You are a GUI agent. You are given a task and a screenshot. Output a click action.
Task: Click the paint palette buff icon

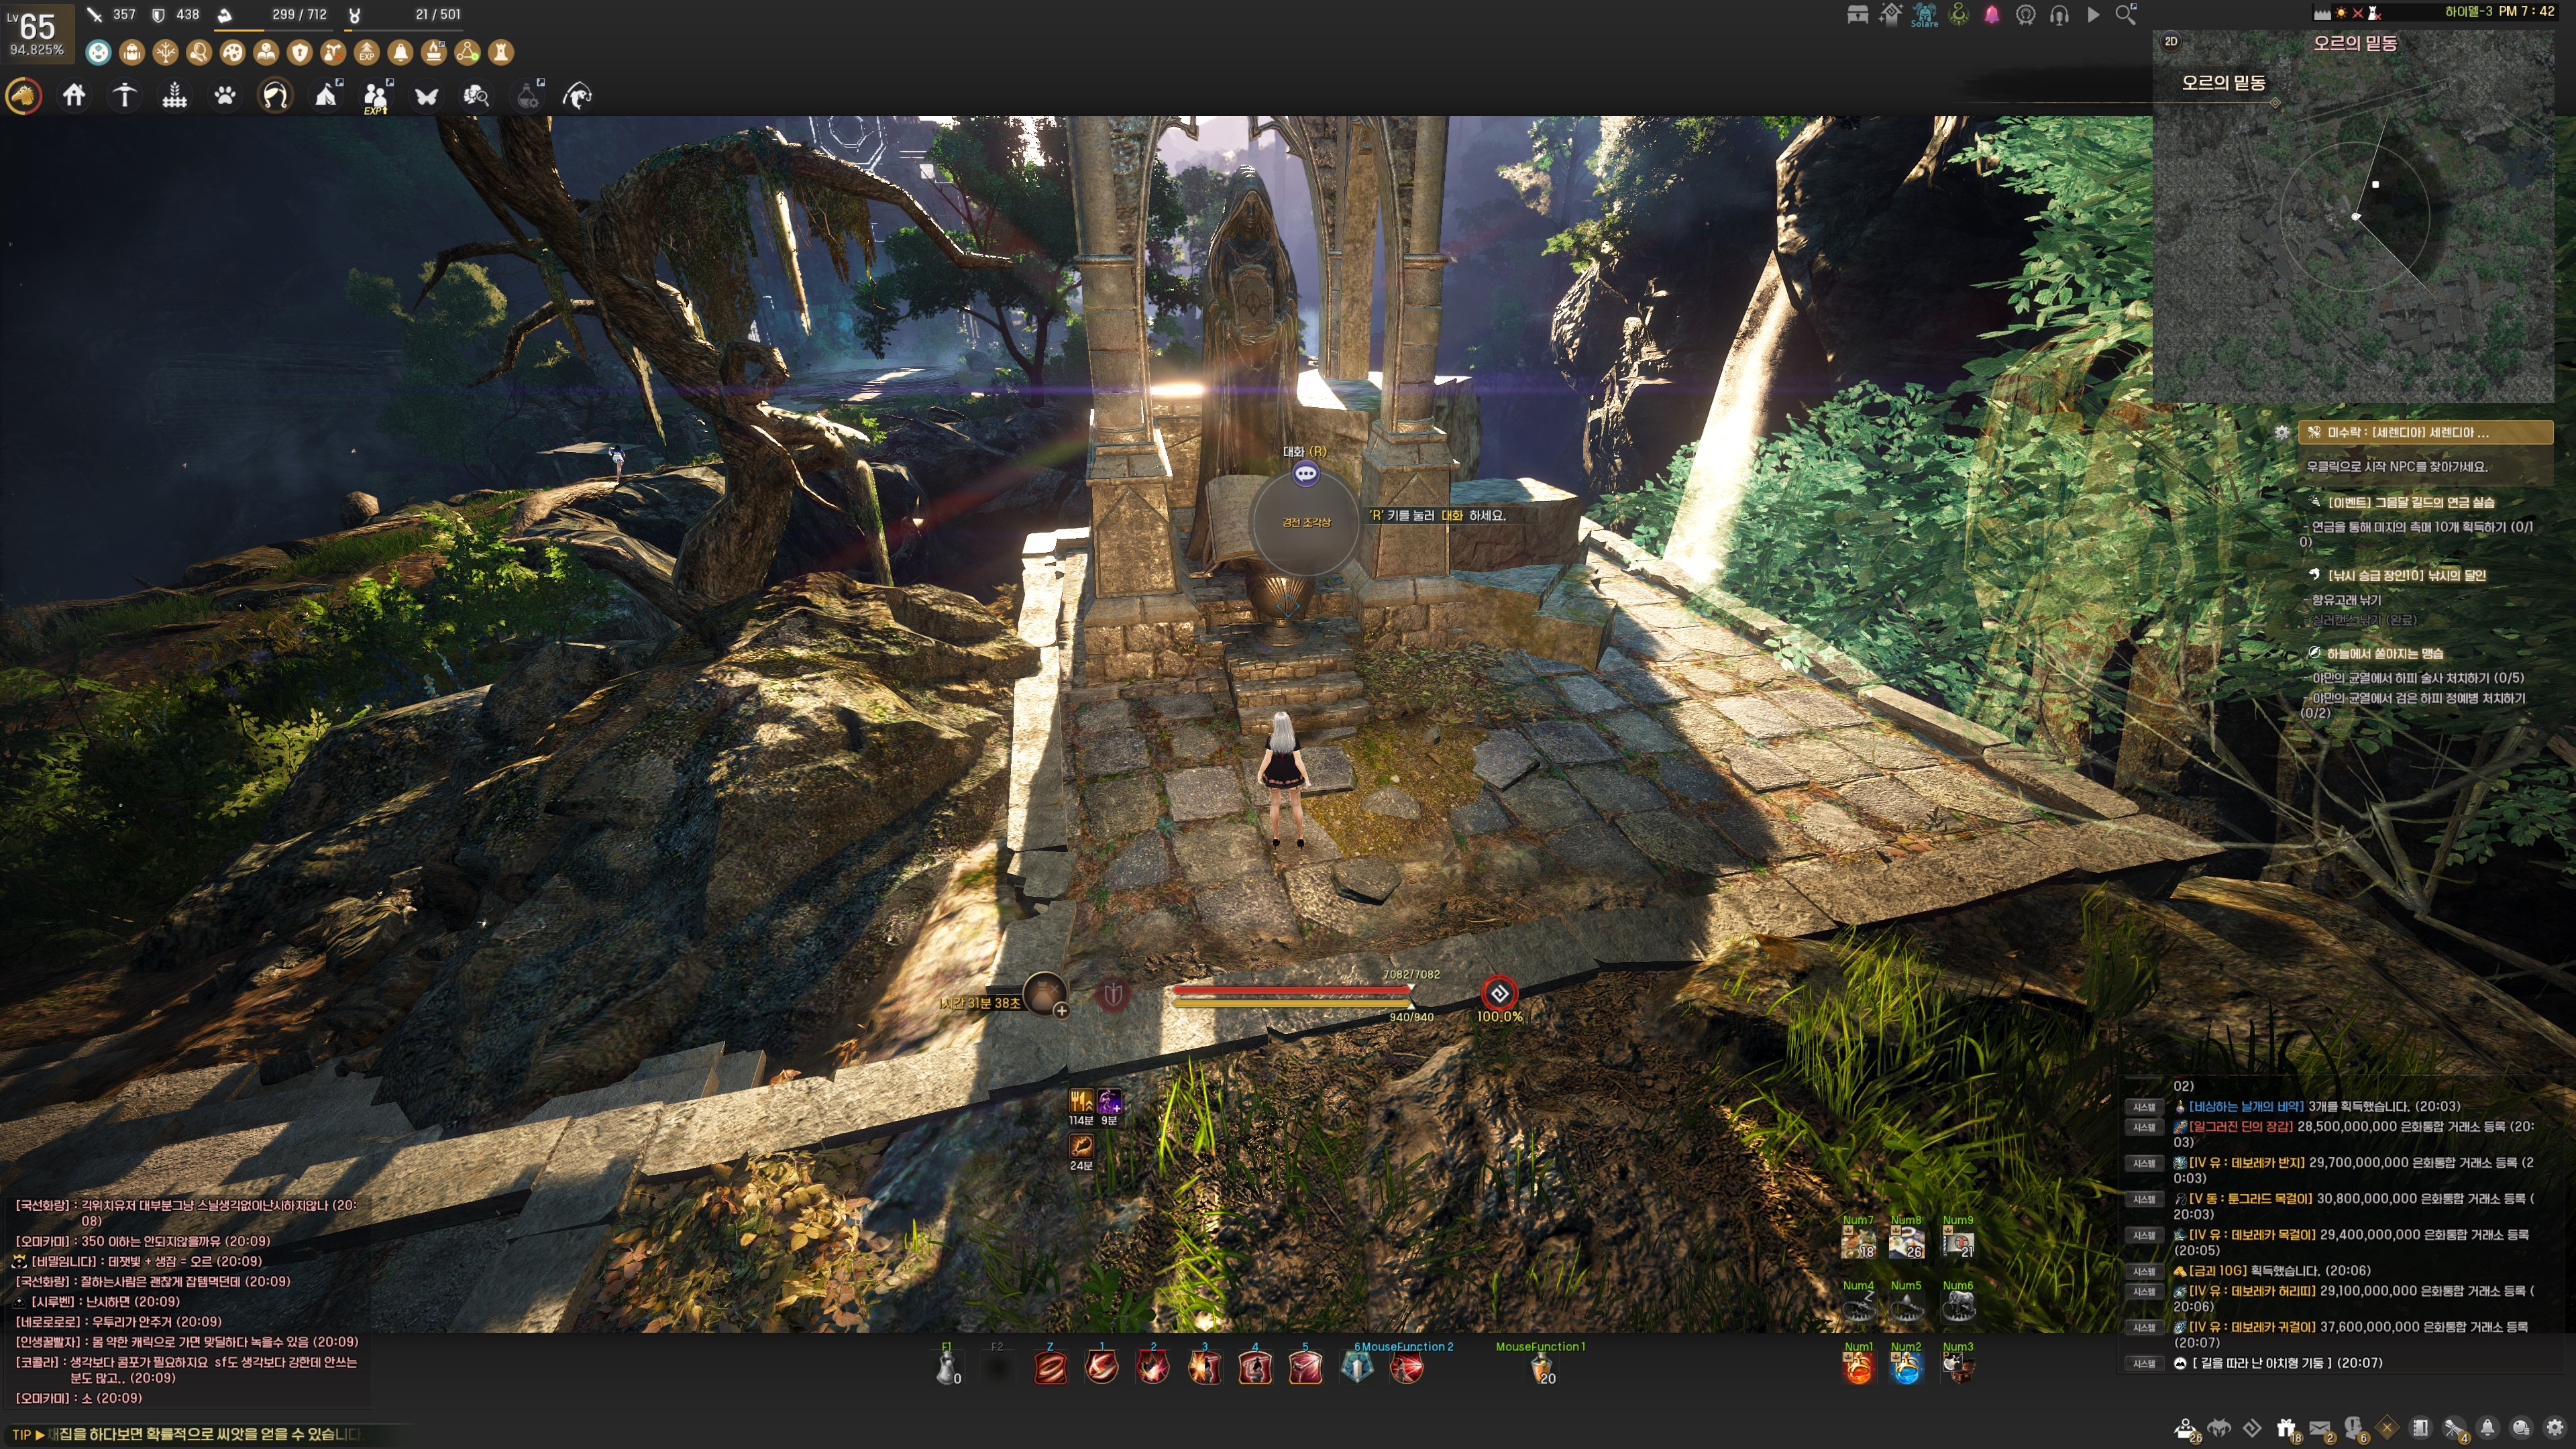click(x=233, y=52)
